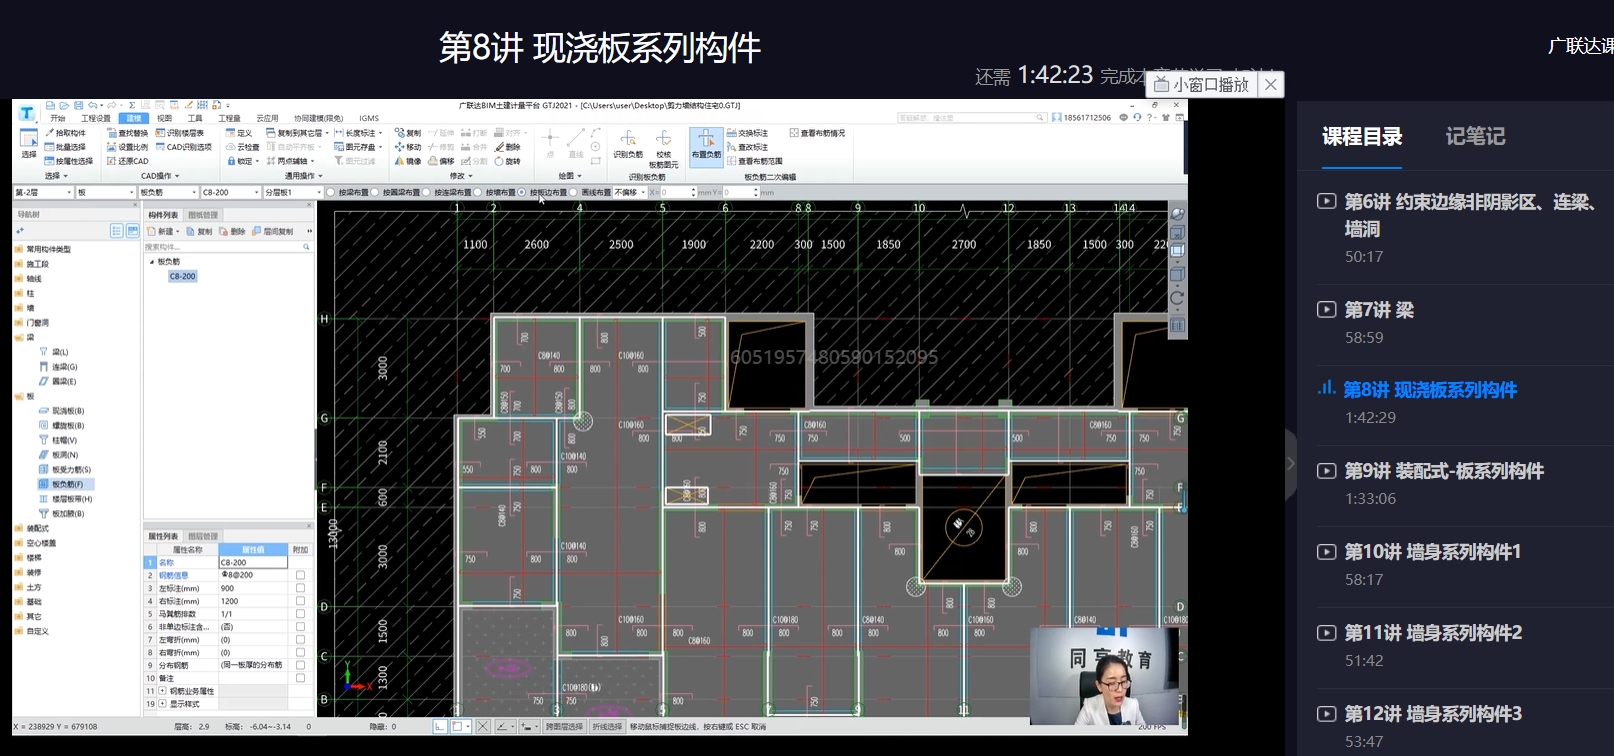Open the 板负筋 component type dropdown
Viewport: 1614px width, 756px height.
(167, 192)
